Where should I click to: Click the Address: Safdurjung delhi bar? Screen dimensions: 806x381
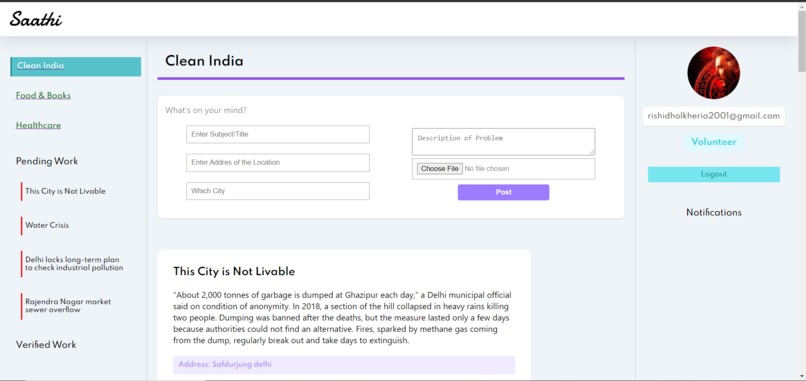coord(344,365)
